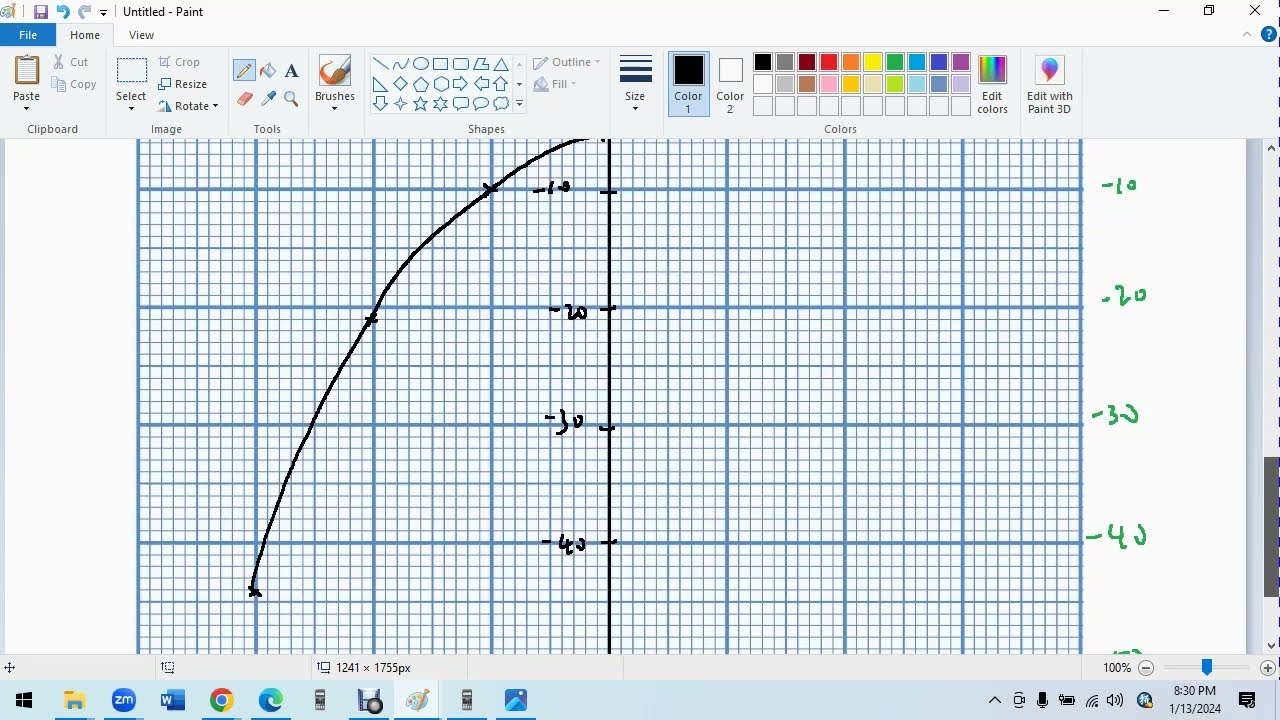1280x720 pixels.
Task: Activate the Magnifier tool
Action: [291, 99]
